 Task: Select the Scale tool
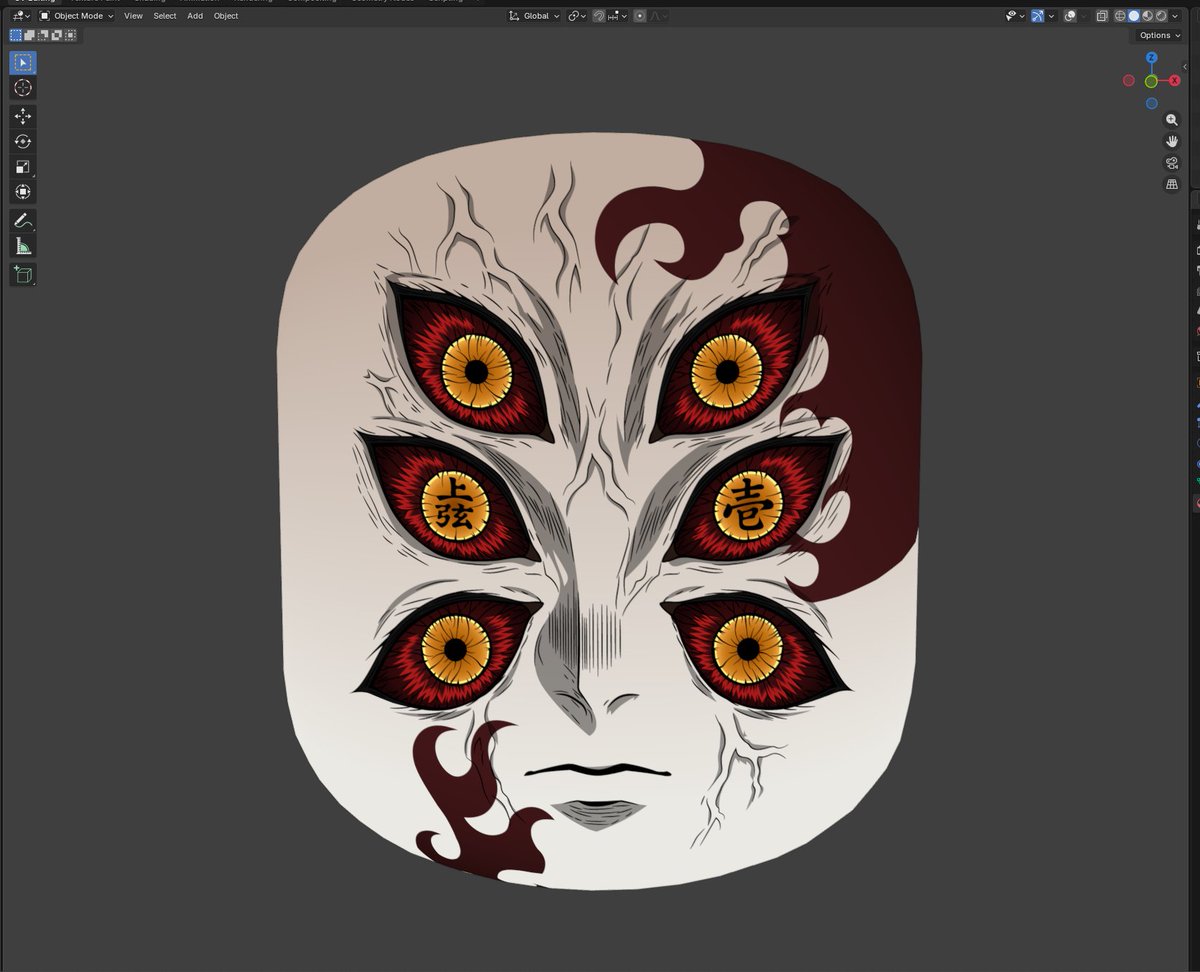click(x=23, y=166)
